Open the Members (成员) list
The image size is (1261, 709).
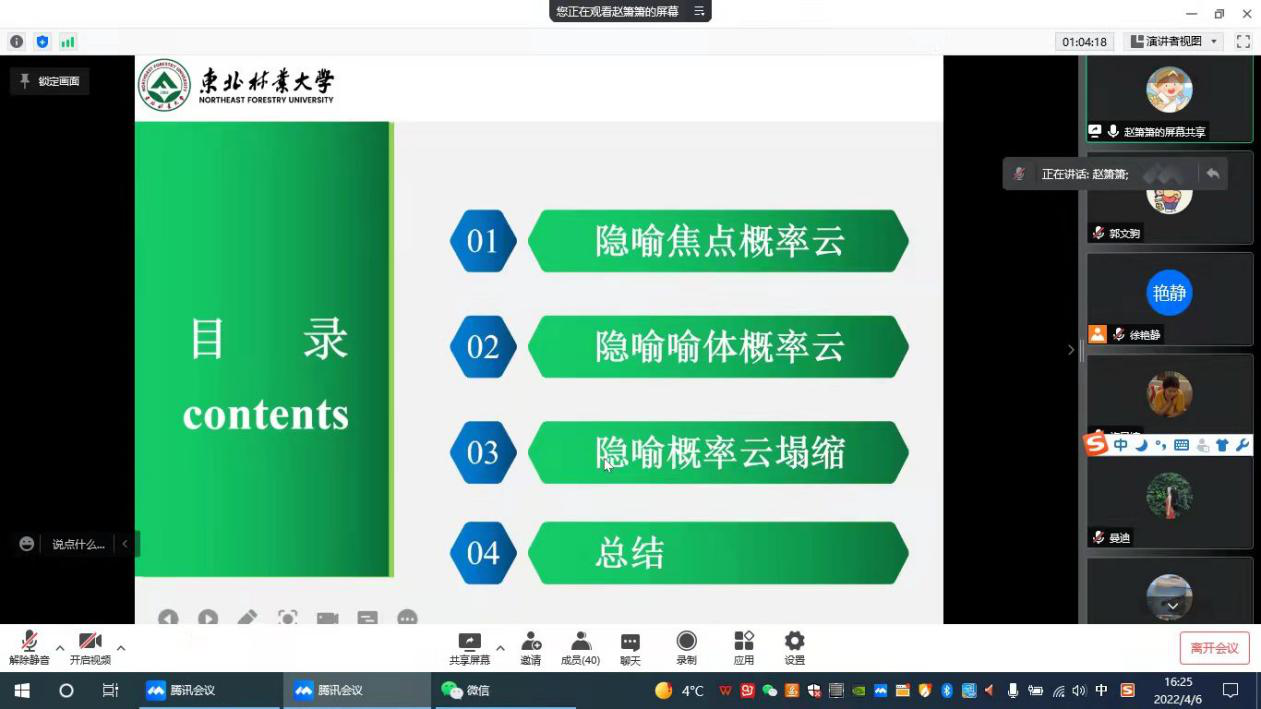click(580, 648)
